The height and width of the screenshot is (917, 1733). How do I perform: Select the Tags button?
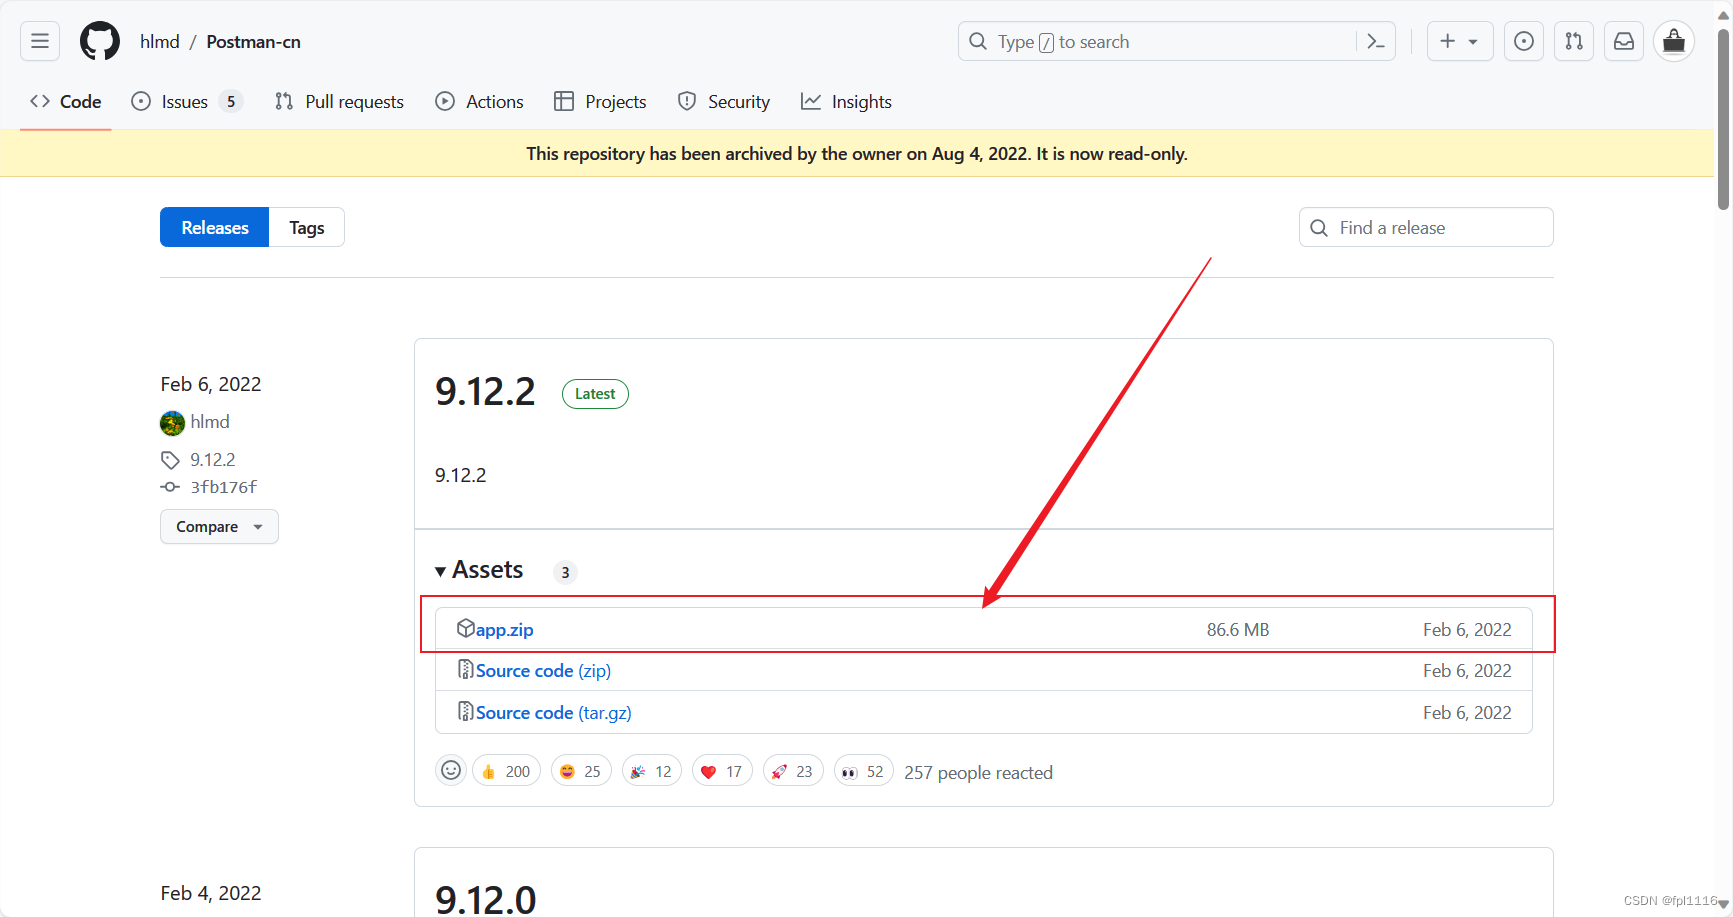click(307, 227)
